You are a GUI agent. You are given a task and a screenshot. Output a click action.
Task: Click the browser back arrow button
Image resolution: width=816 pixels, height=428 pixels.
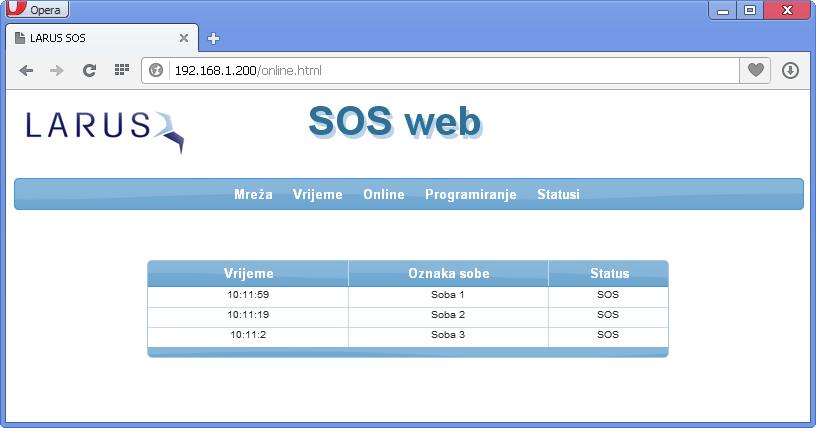[26, 70]
